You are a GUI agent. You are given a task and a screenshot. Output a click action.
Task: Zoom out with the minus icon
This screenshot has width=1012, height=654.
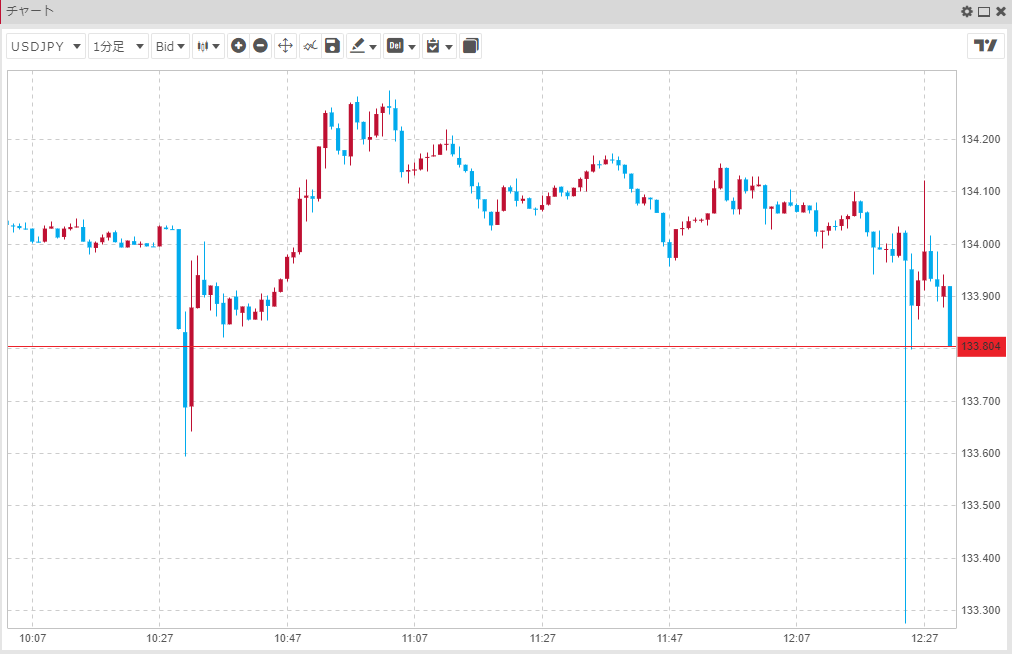[x=261, y=46]
